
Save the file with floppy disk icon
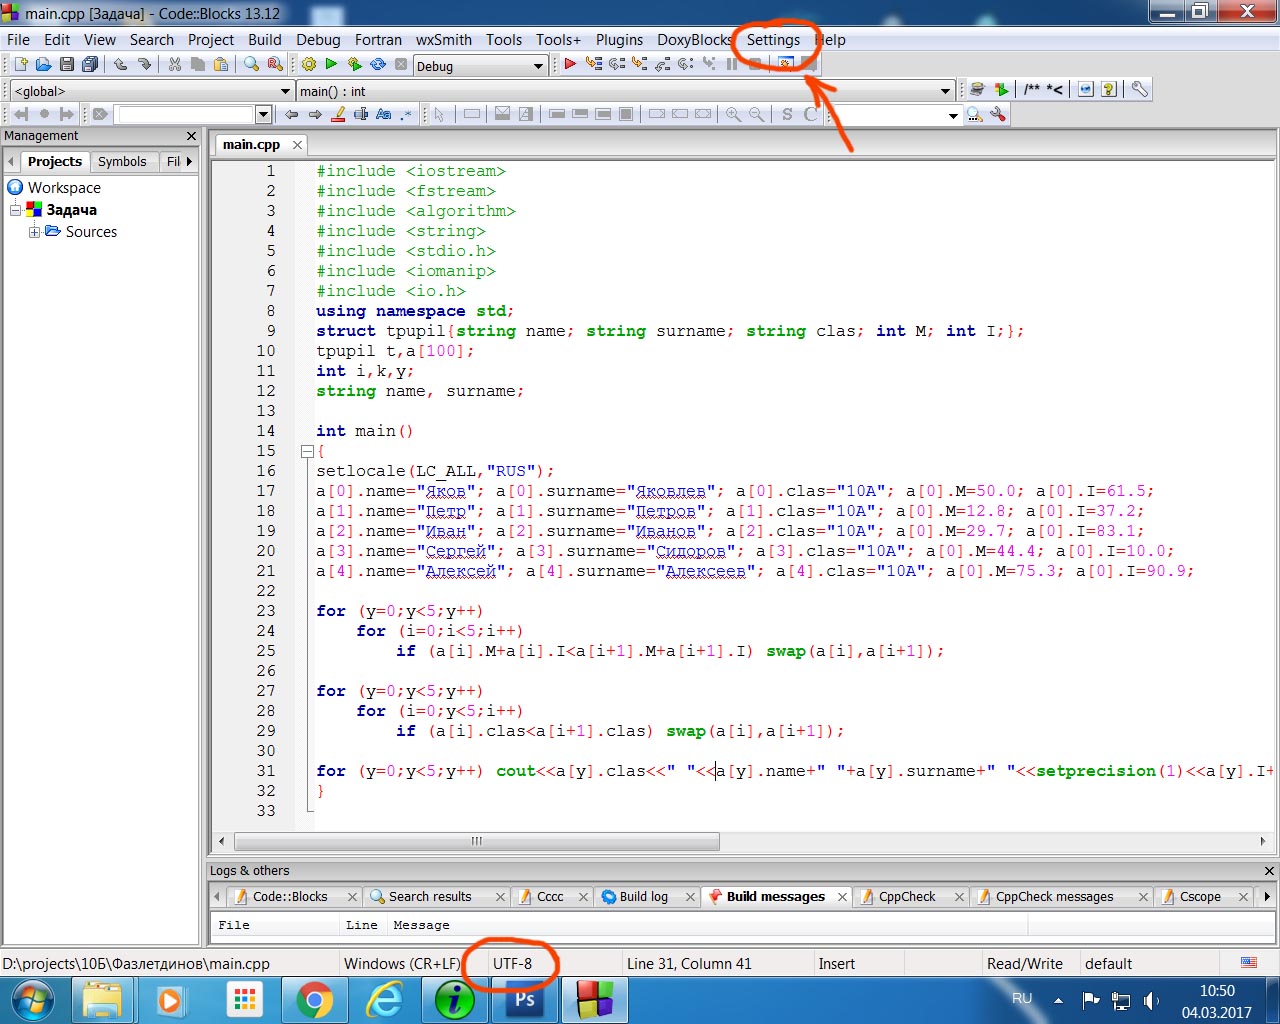point(67,65)
